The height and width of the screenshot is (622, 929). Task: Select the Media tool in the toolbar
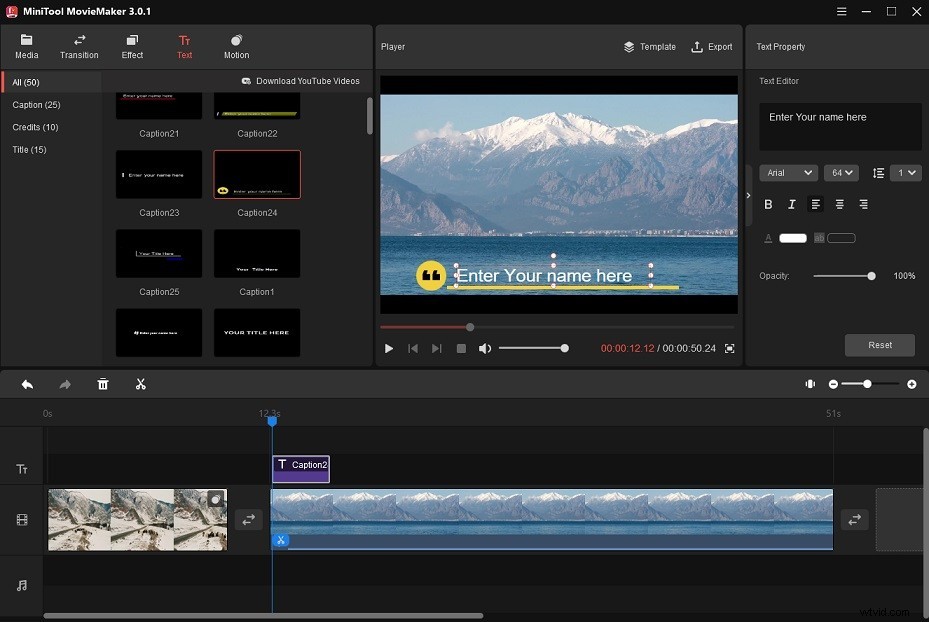click(26, 45)
